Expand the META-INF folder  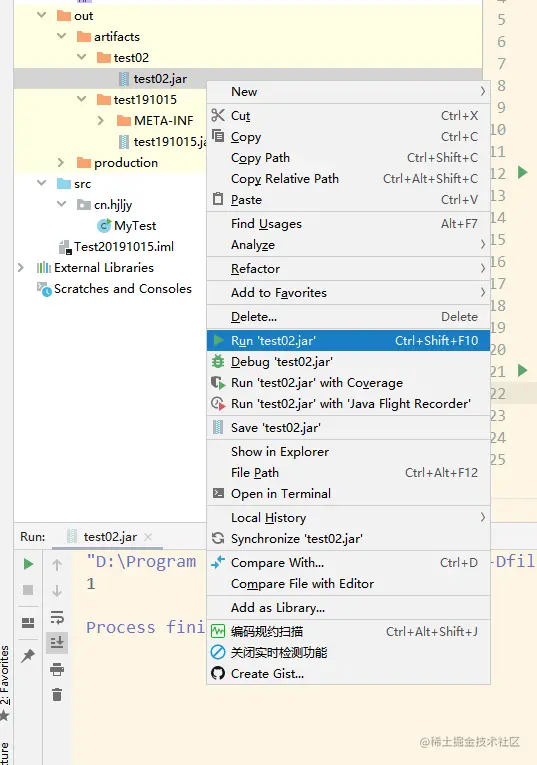tap(101, 120)
